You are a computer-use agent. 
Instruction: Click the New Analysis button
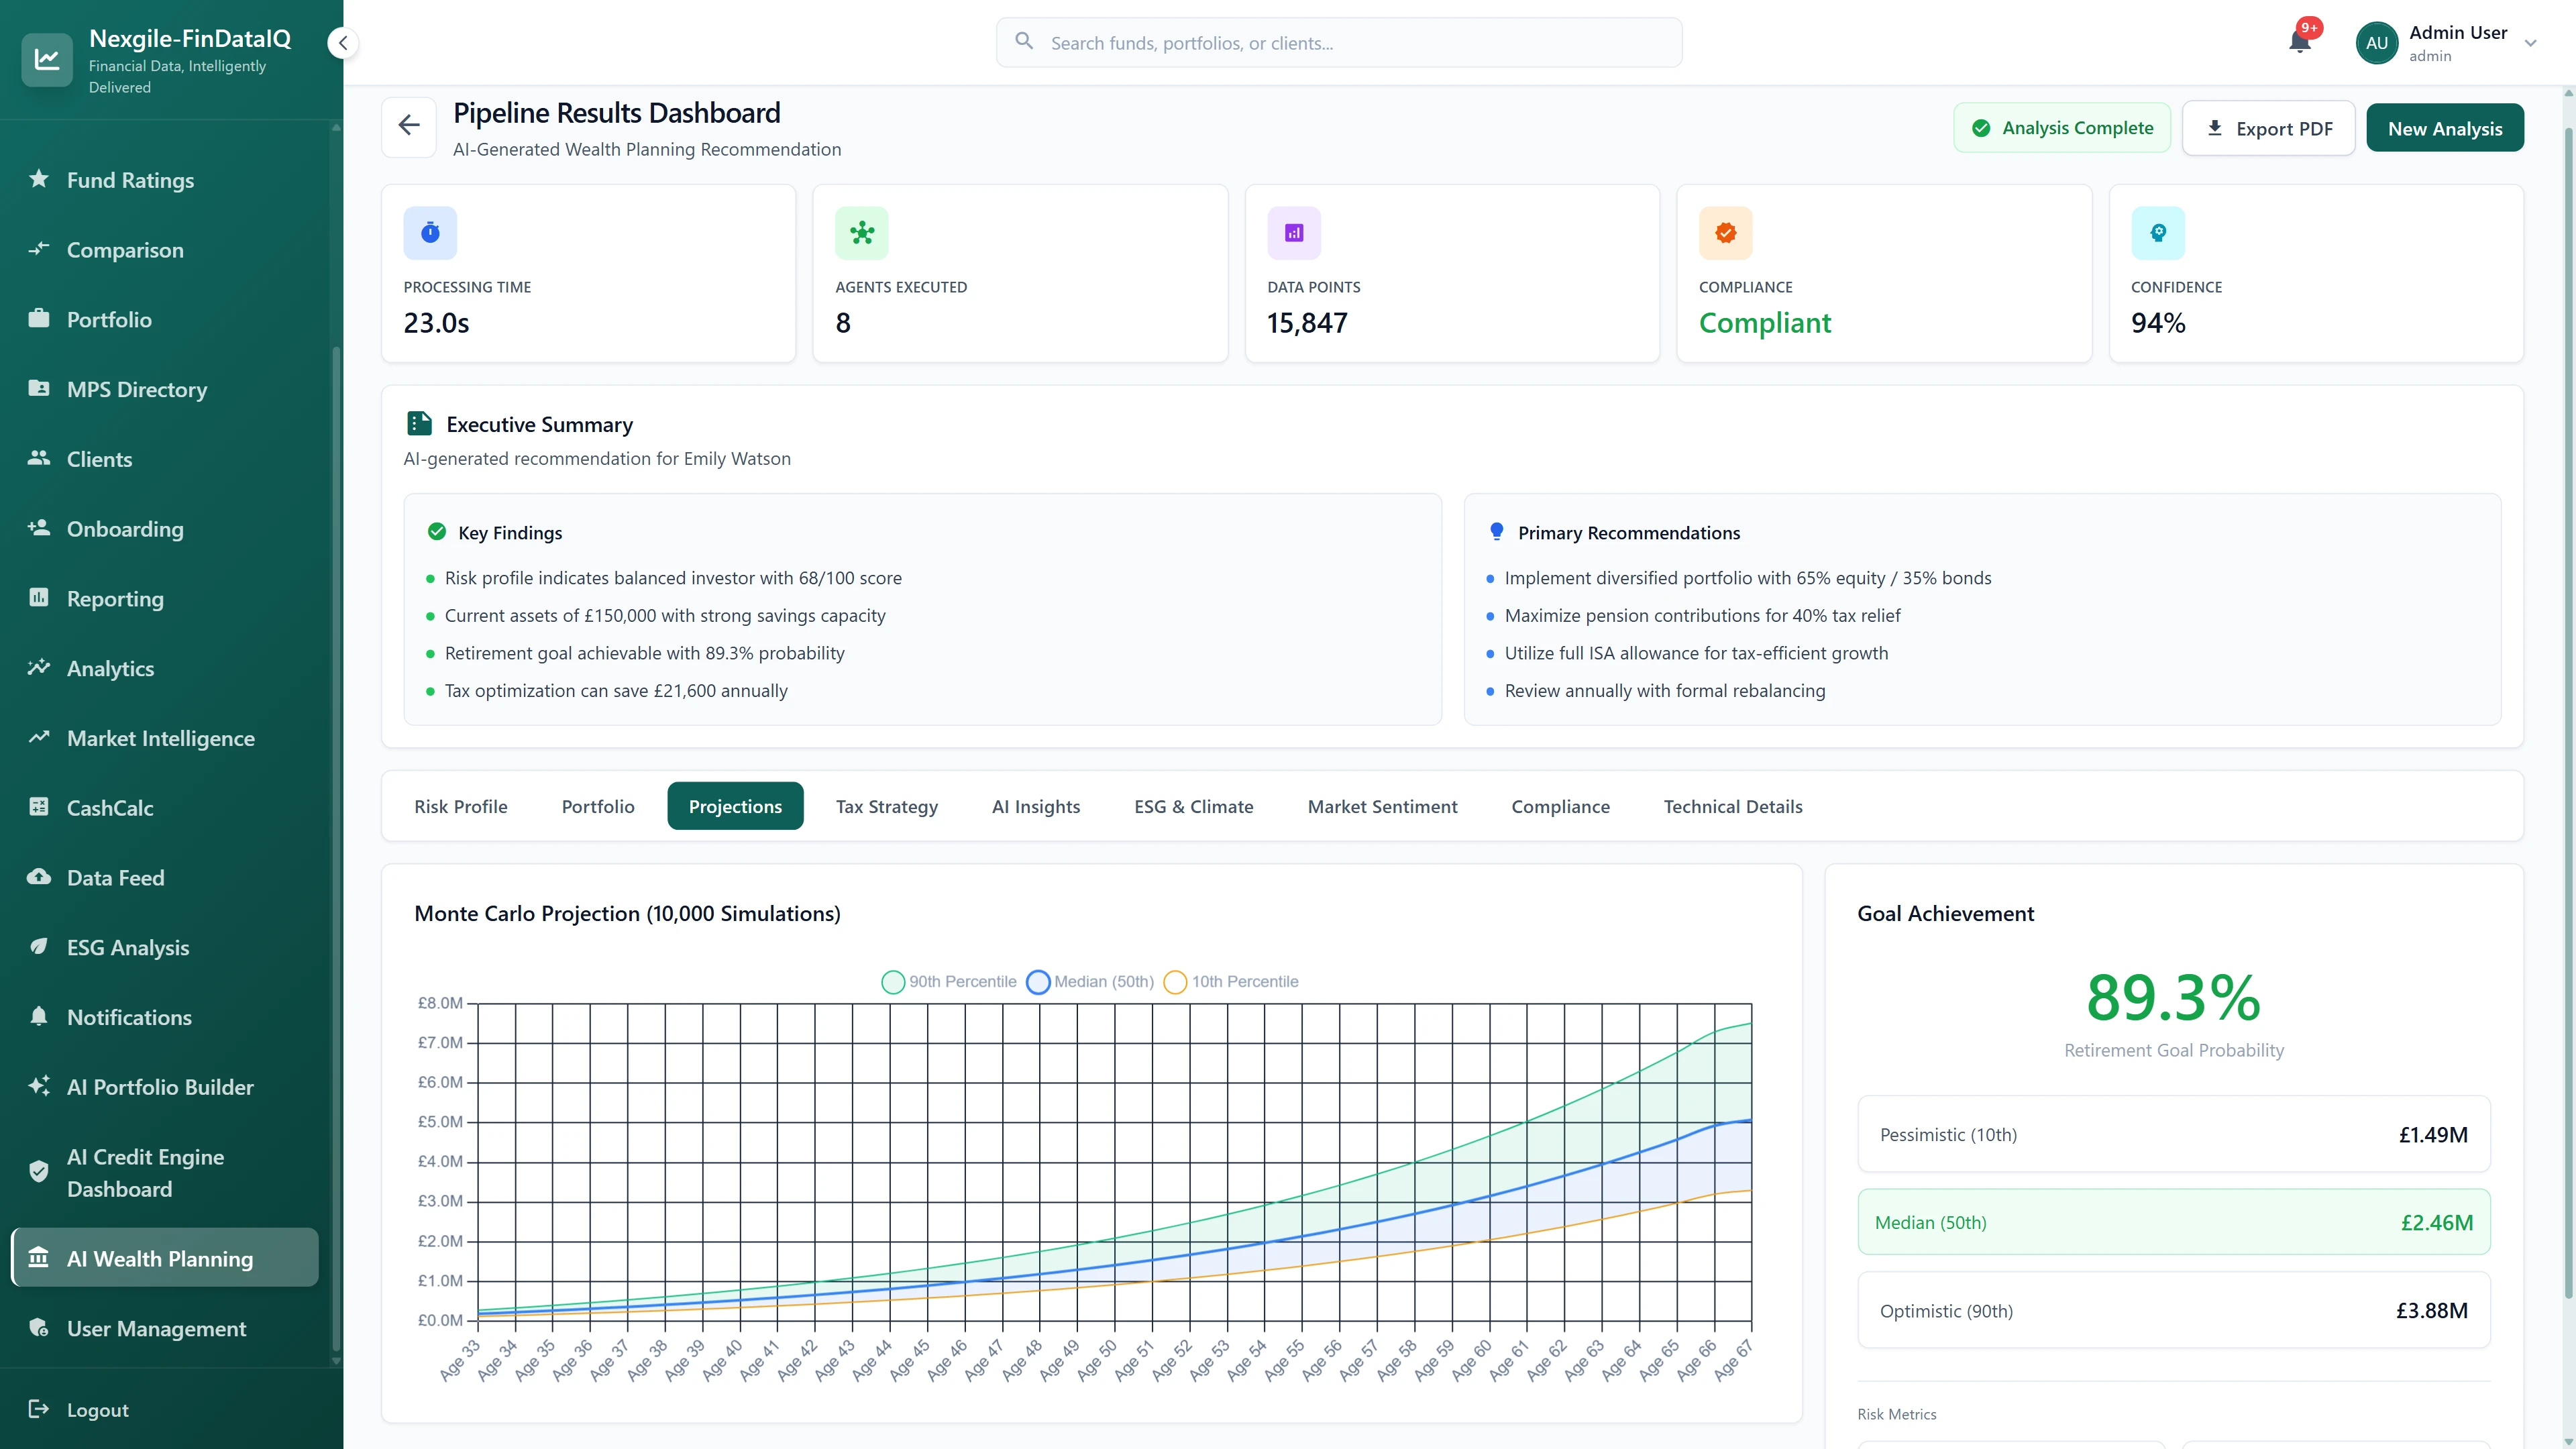pyautogui.click(x=2445, y=127)
